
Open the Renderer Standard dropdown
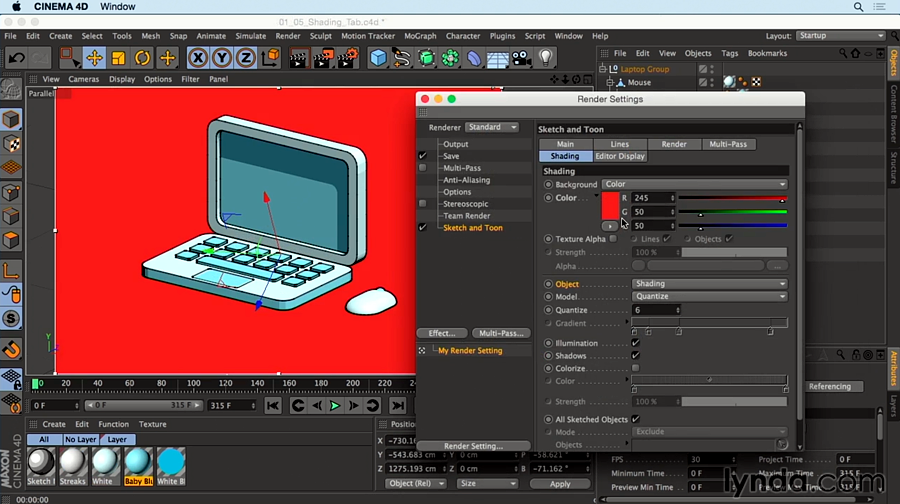click(492, 127)
